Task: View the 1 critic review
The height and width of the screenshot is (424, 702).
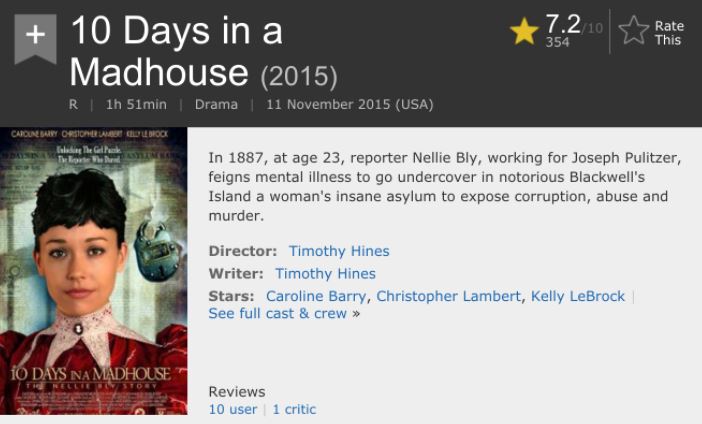Action: pos(294,409)
